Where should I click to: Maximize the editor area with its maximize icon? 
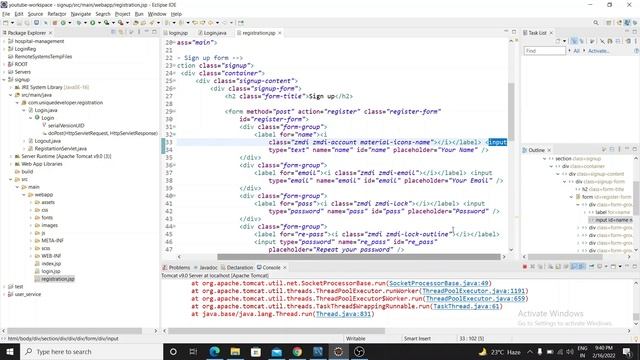click(514, 32)
